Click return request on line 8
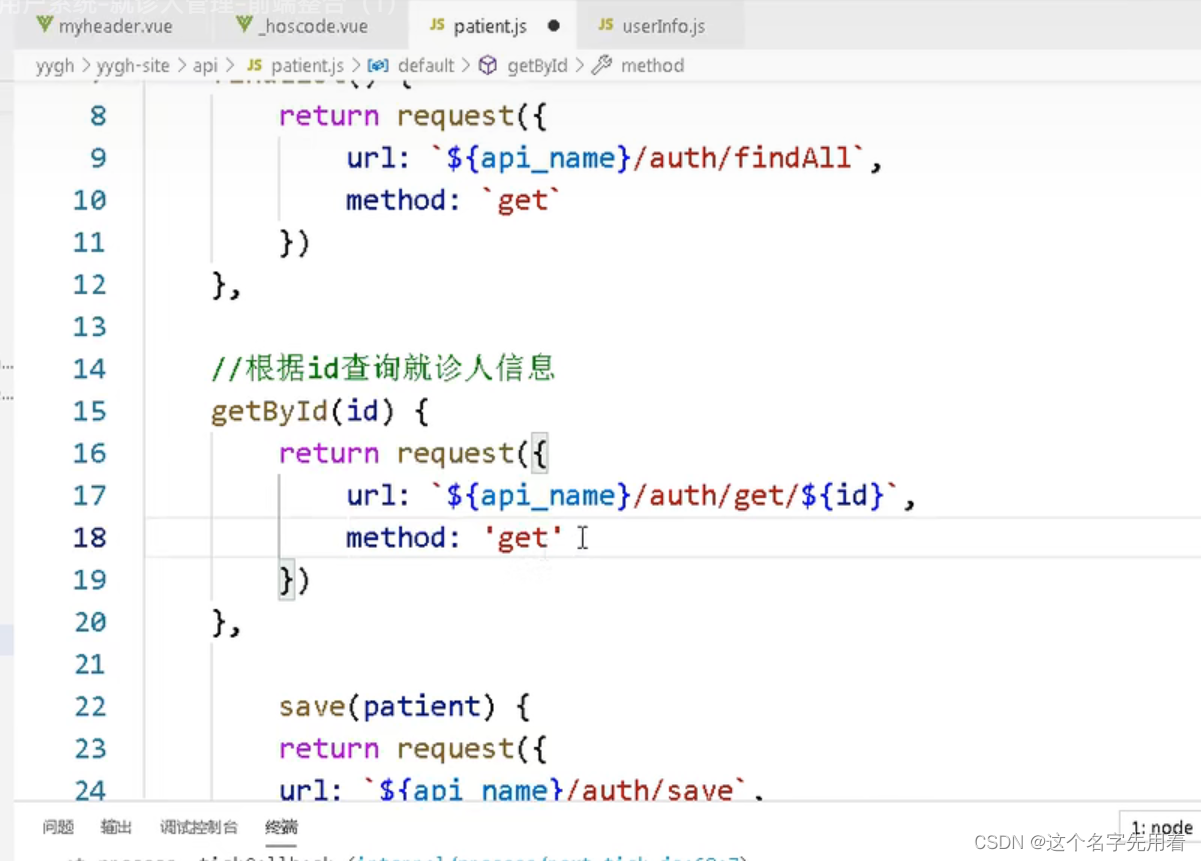The image size is (1201, 861). (x=396, y=116)
